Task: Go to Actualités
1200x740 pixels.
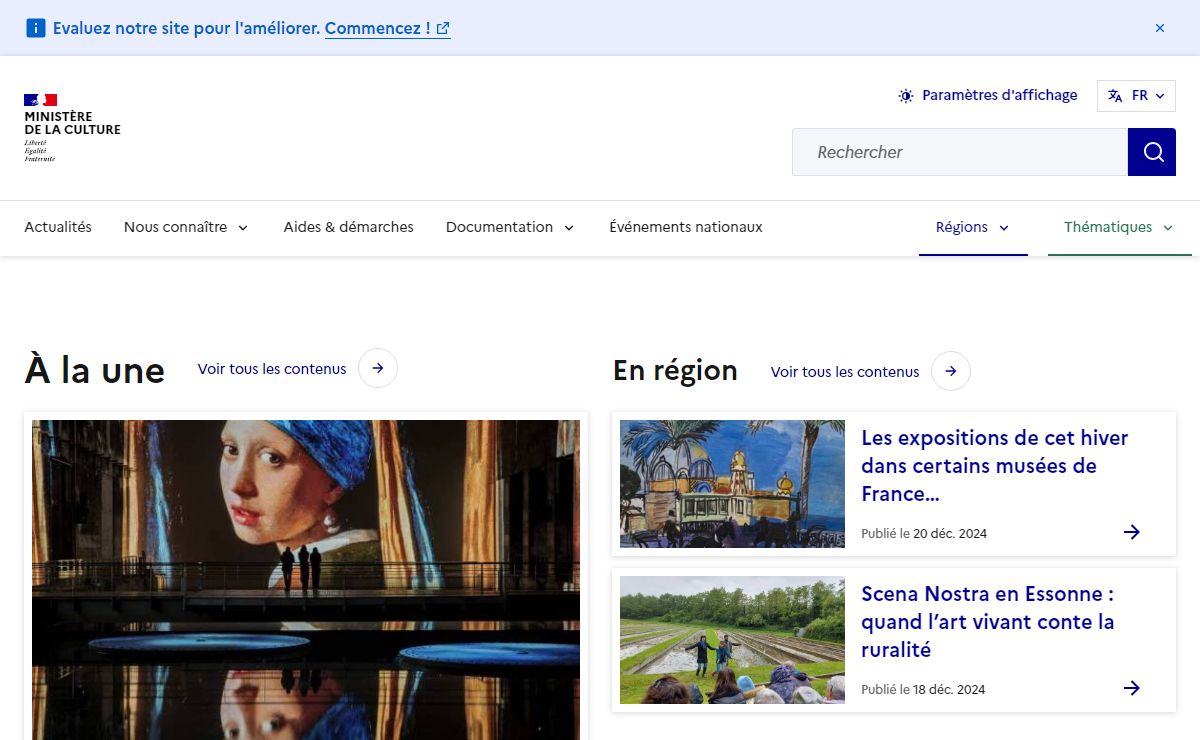Action: click(58, 227)
